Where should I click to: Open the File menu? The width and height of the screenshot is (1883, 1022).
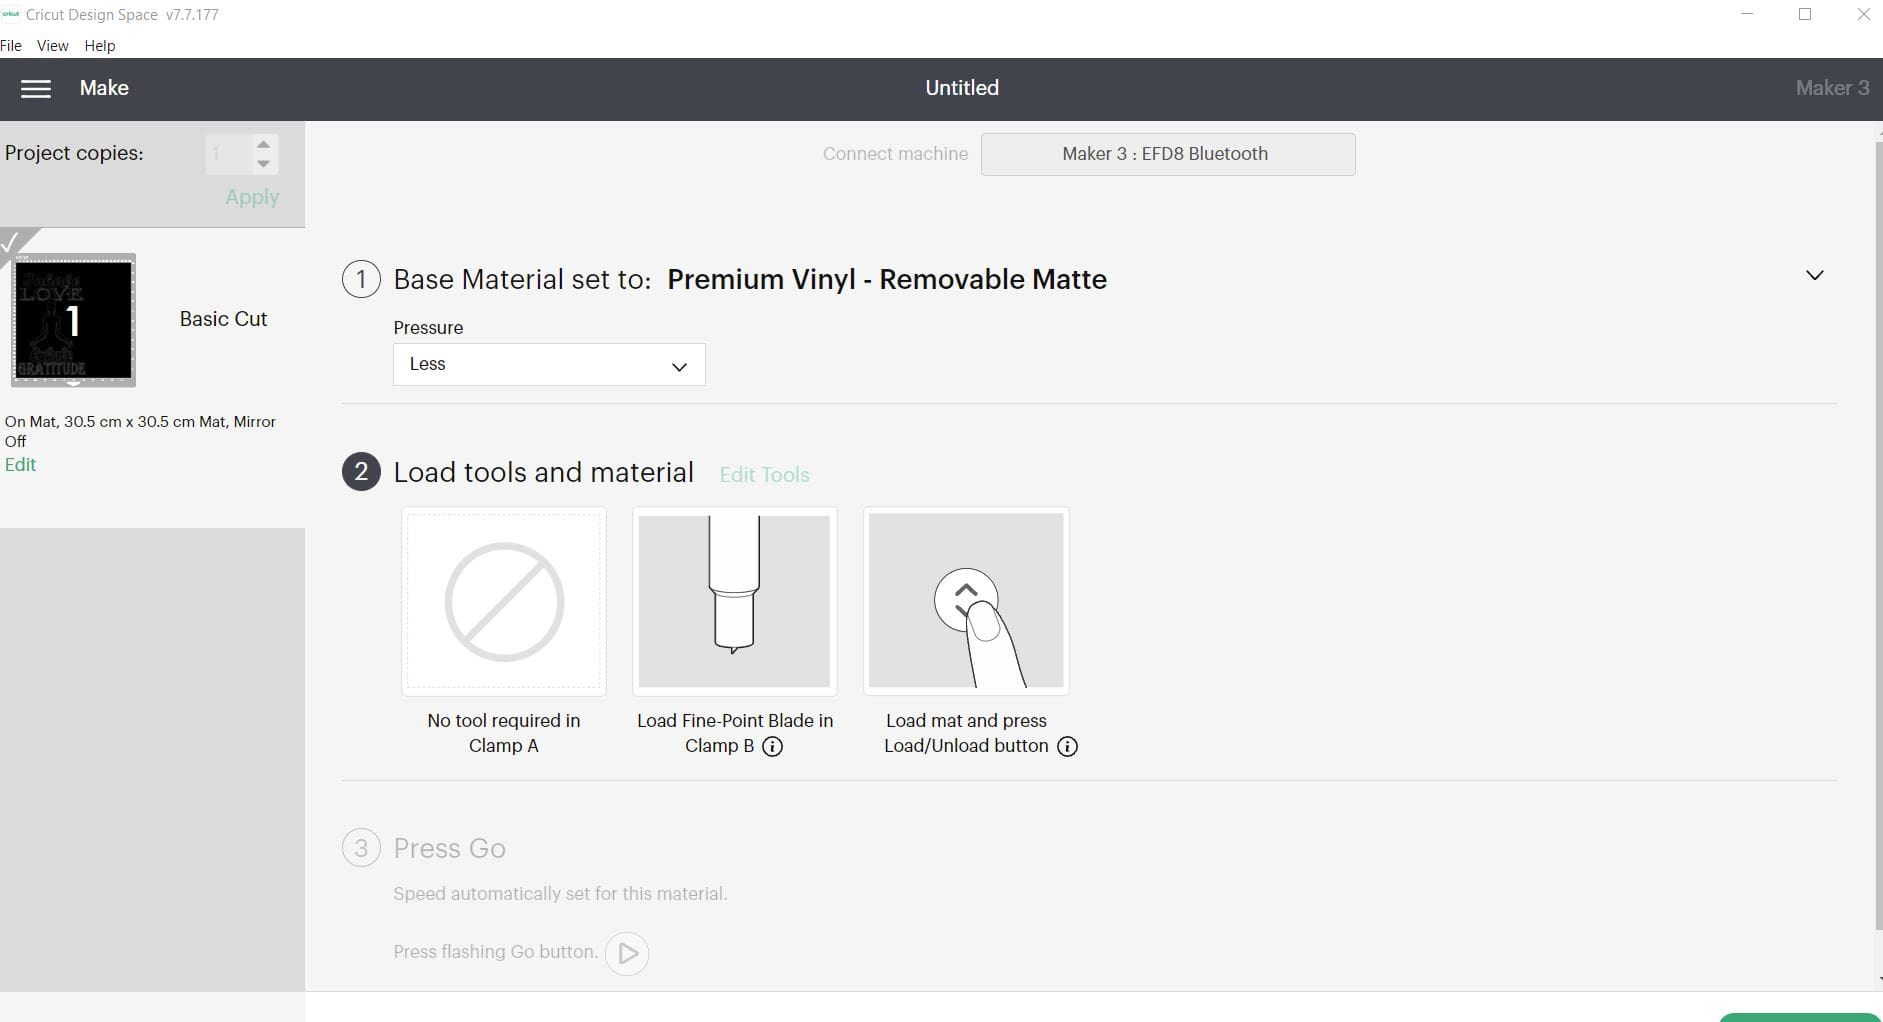tap(11, 46)
